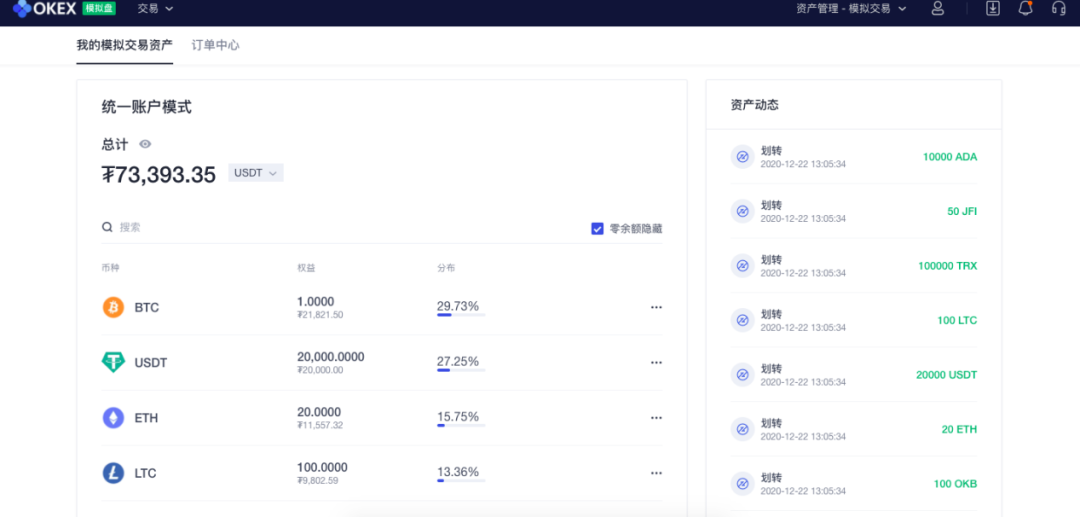The width and height of the screenshot is (1080, 517).
Task: Click BTC equity value 1.0000
Action: pyautogui.click(x=315, y=302)
